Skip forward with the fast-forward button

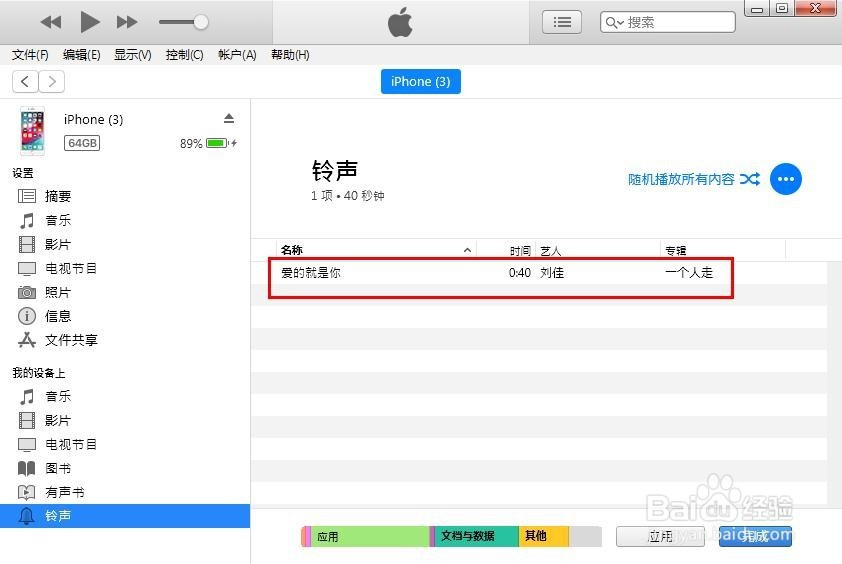(127, 22)
